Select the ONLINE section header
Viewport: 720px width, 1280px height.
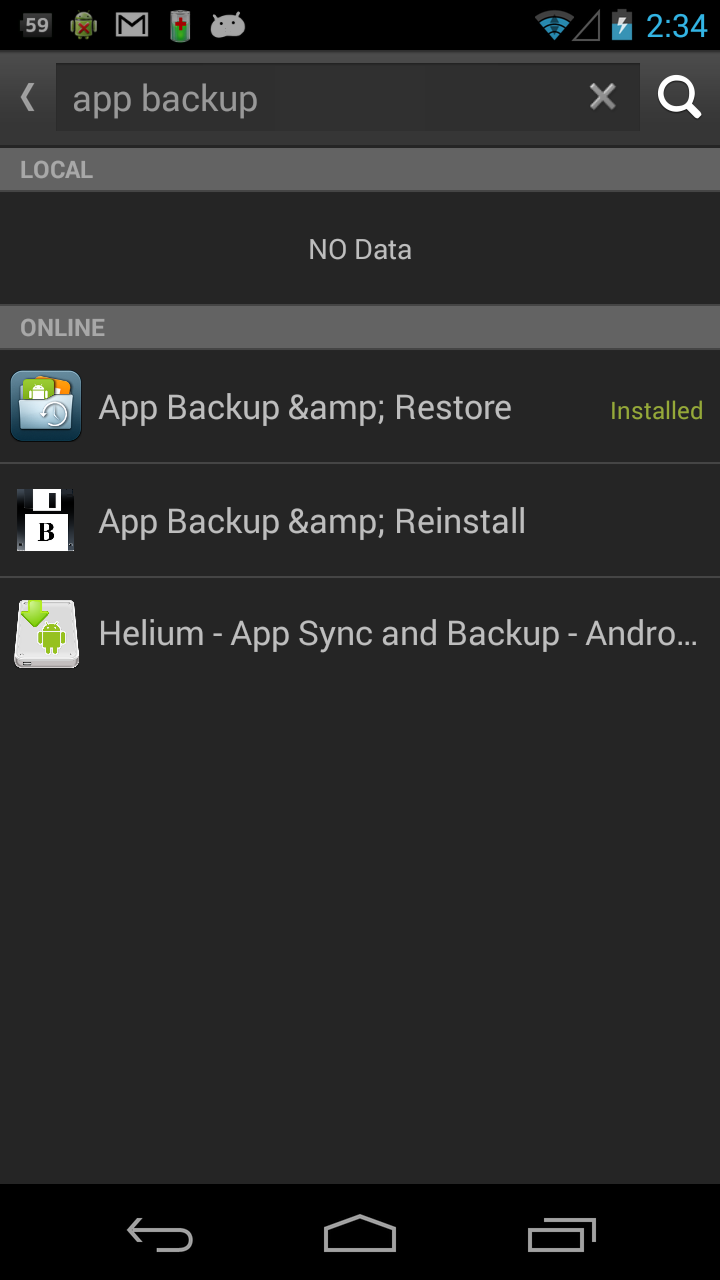pyautogui.click(x=62, y=327)
